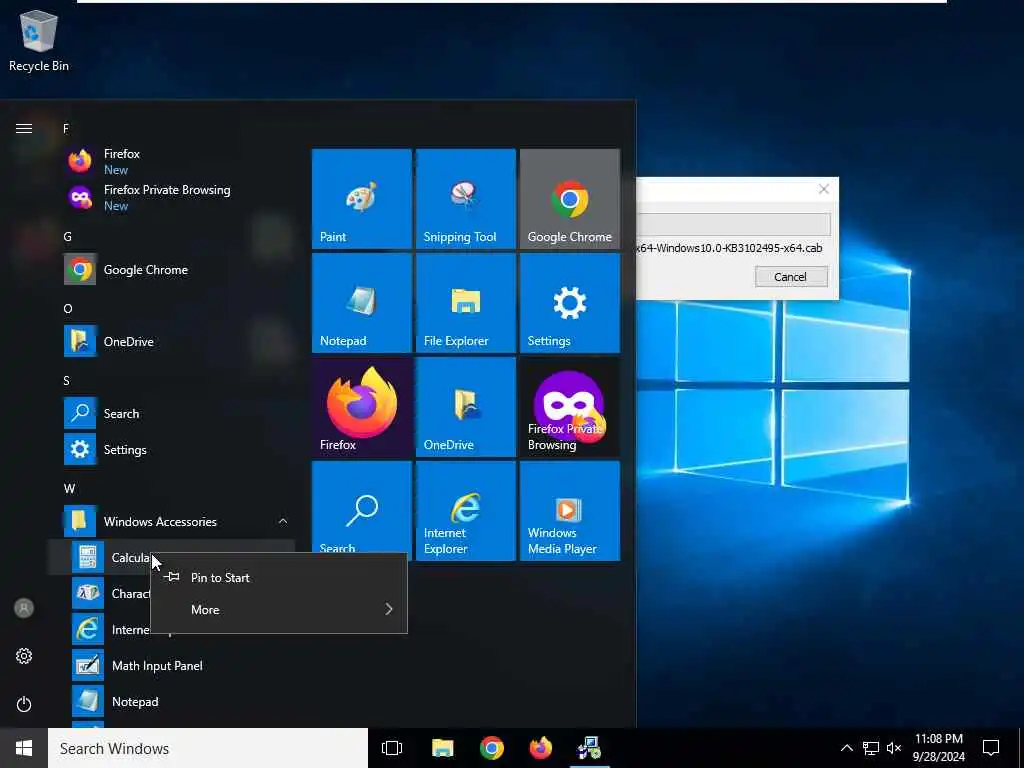Expand the Start hamburger menu

tap(24, 129)
